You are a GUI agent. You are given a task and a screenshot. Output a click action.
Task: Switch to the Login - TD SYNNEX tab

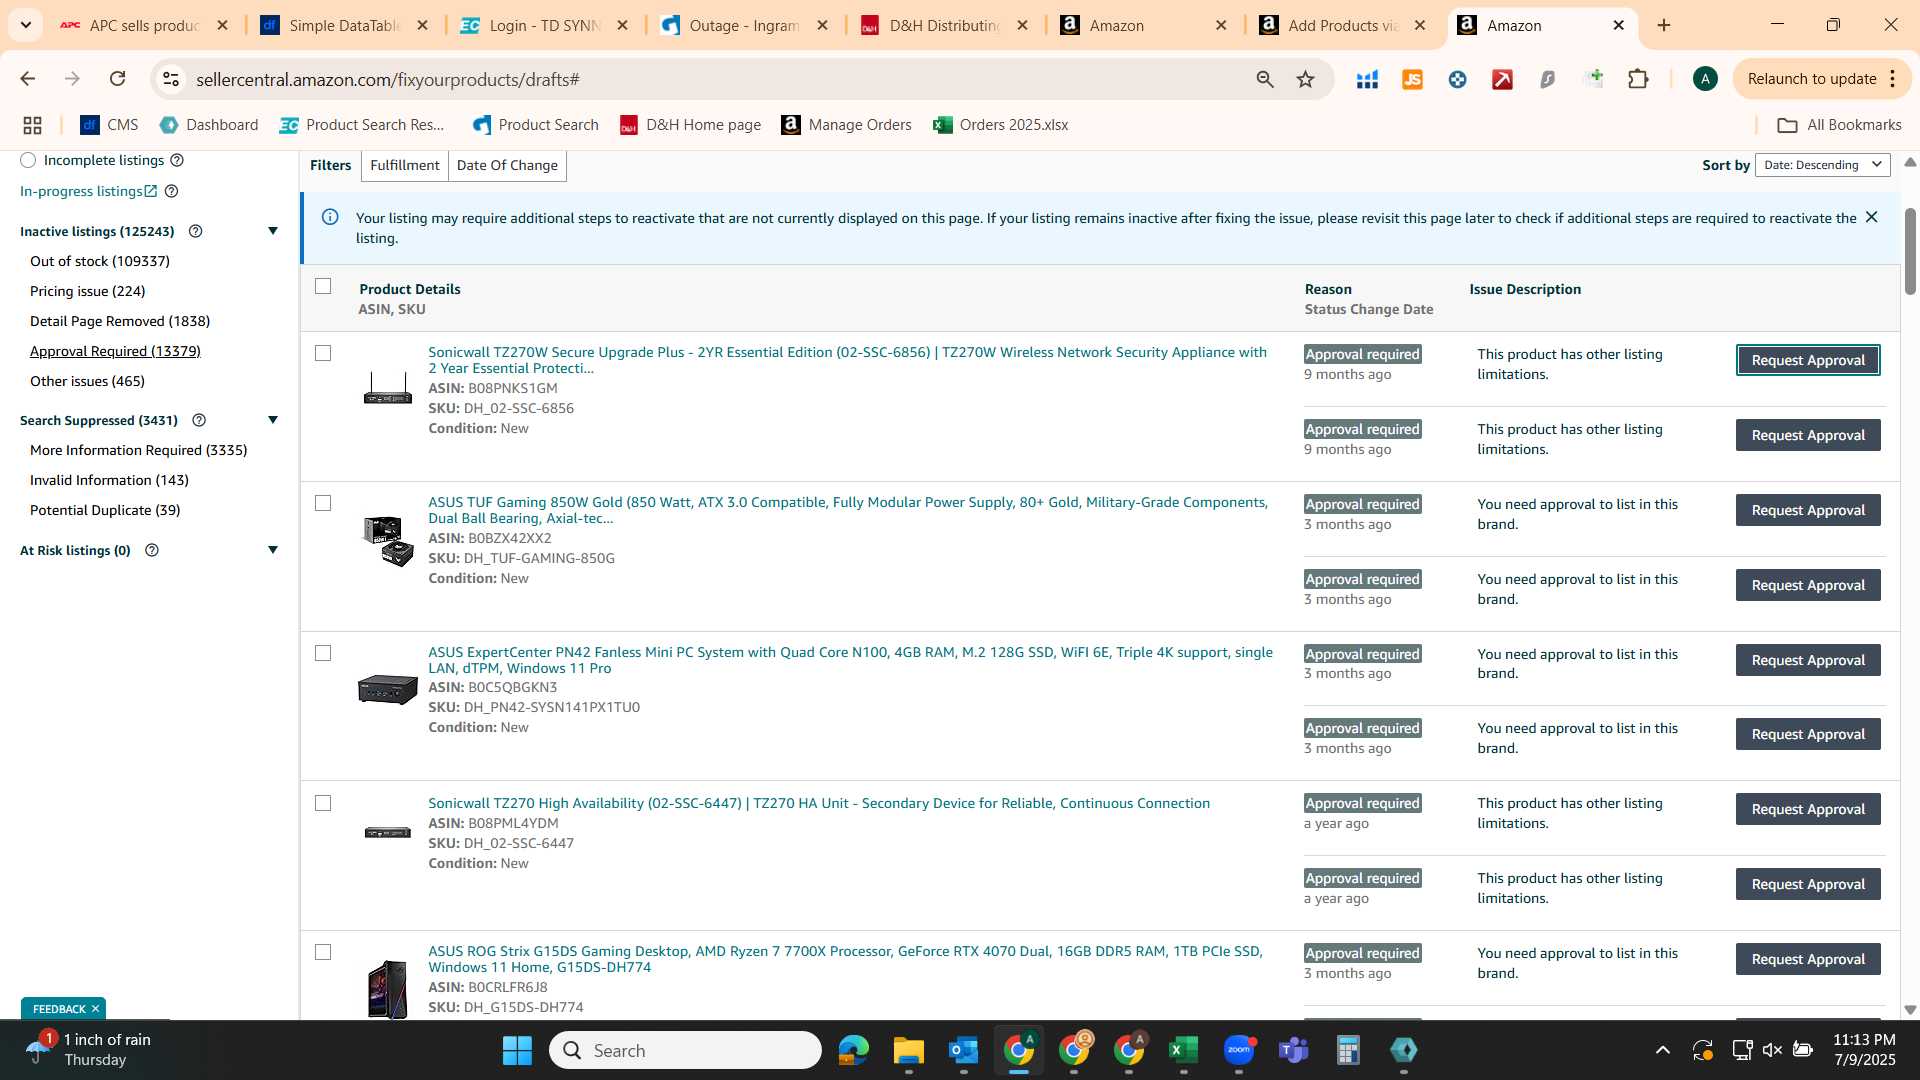point(543,25)
